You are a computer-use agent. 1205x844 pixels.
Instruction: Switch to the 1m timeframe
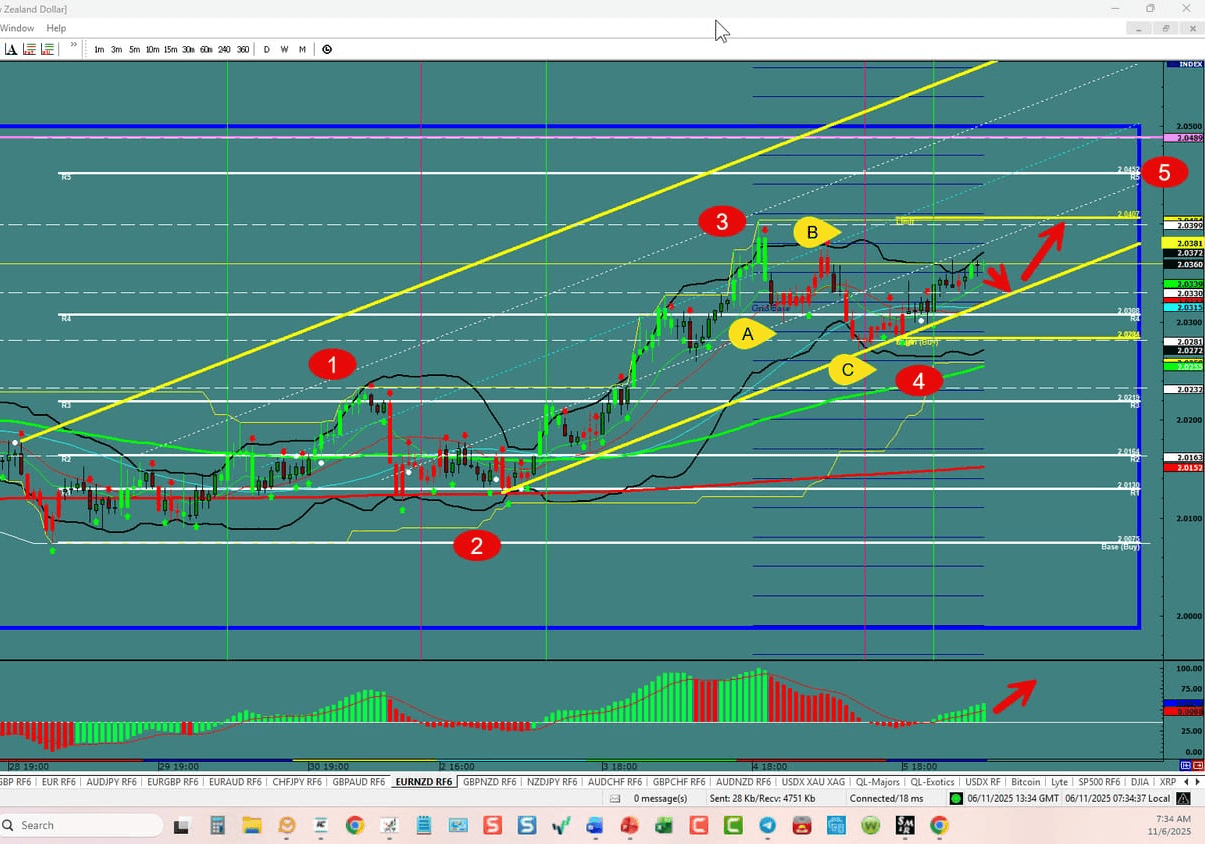(99, 48)
